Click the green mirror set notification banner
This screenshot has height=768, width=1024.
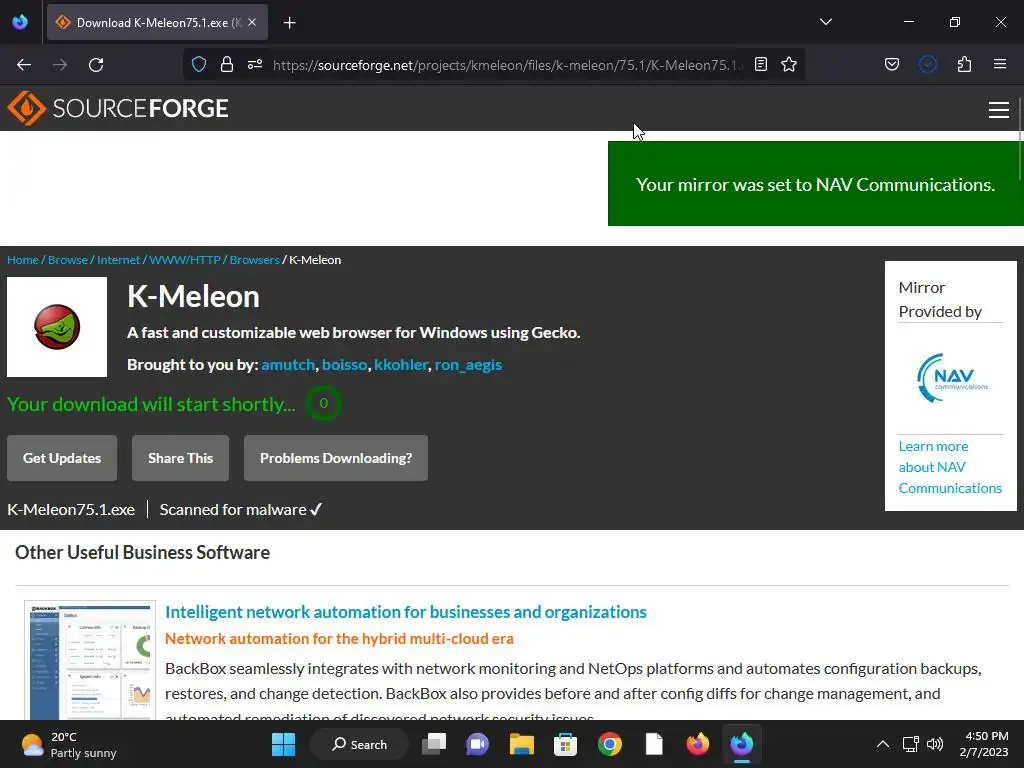(x=815, y=184)
